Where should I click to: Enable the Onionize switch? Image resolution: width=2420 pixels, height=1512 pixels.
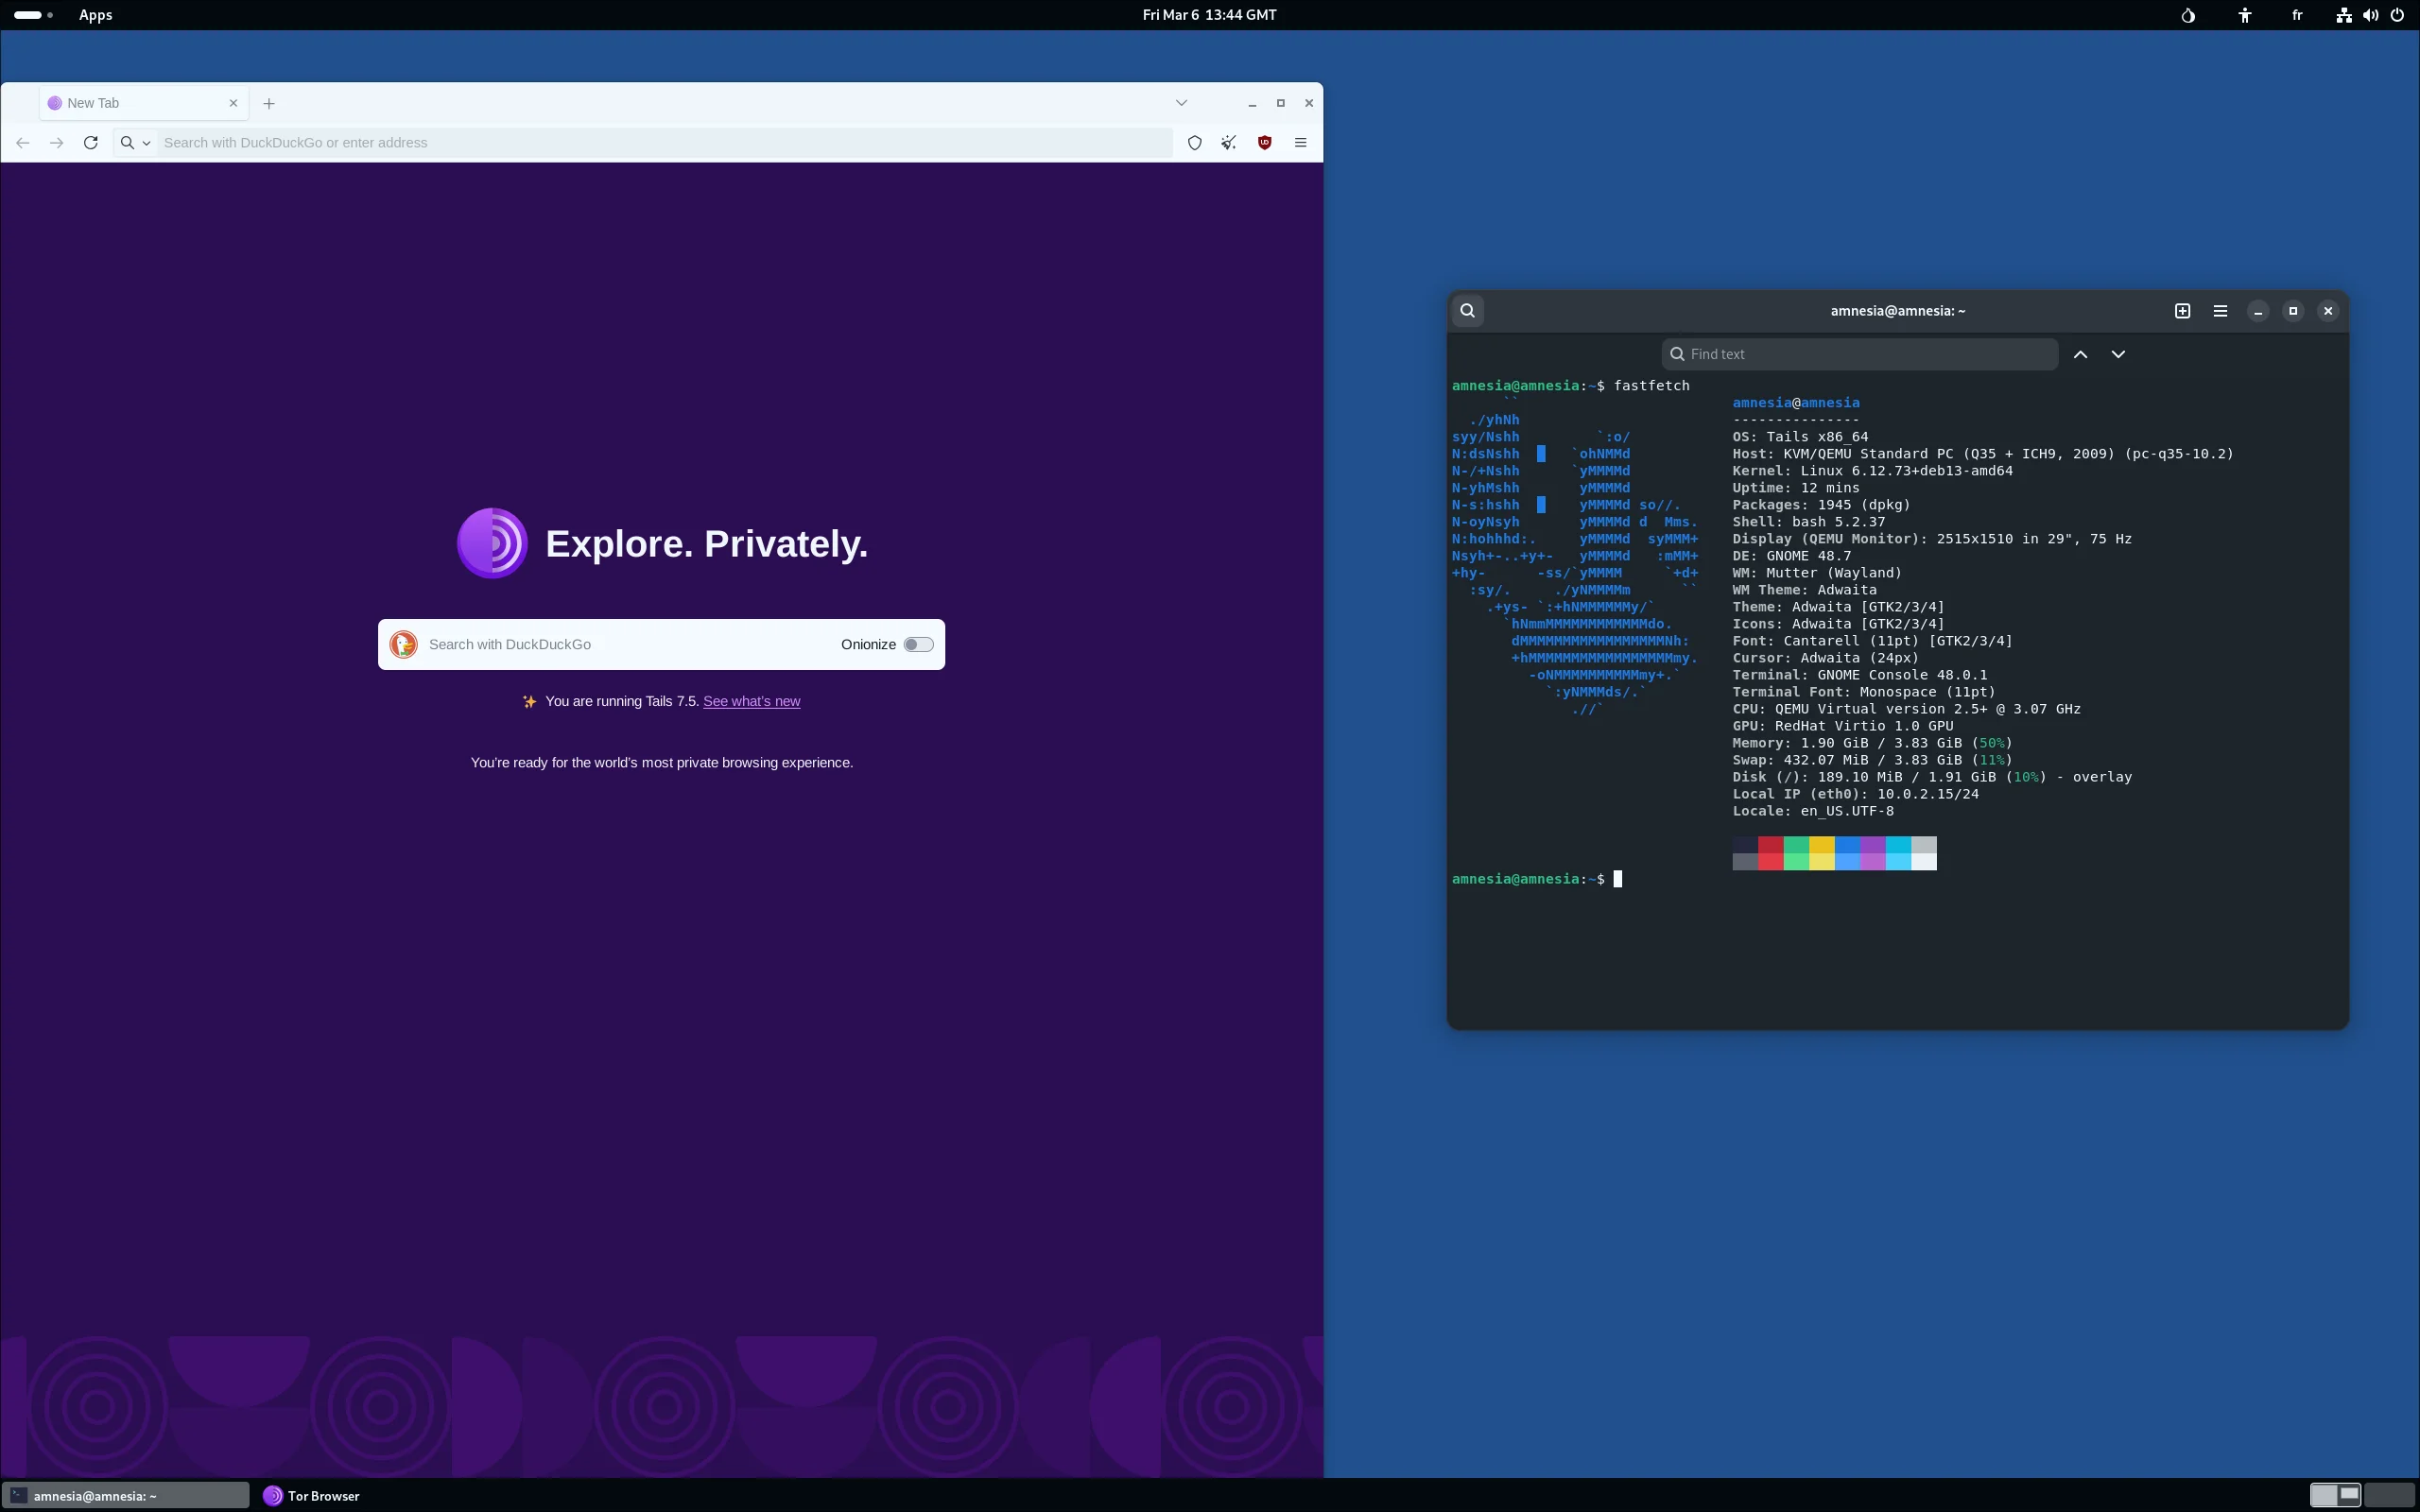click(918, 645)
